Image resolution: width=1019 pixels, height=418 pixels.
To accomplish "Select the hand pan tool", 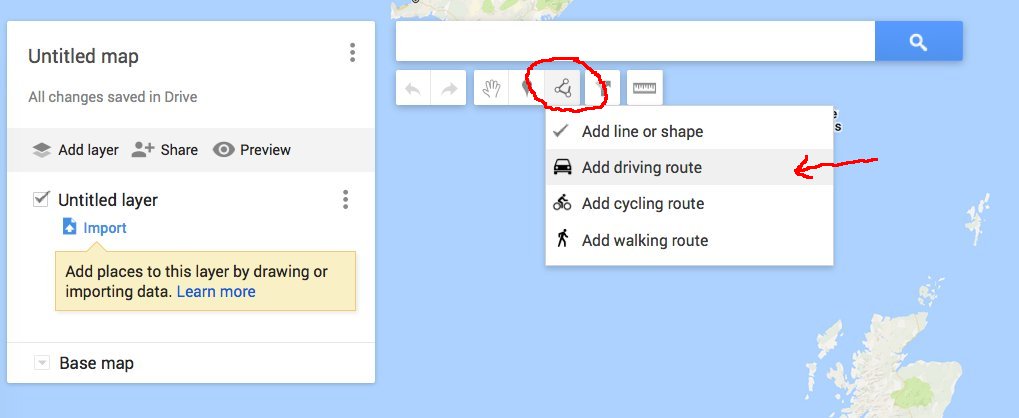I will 491,89.
